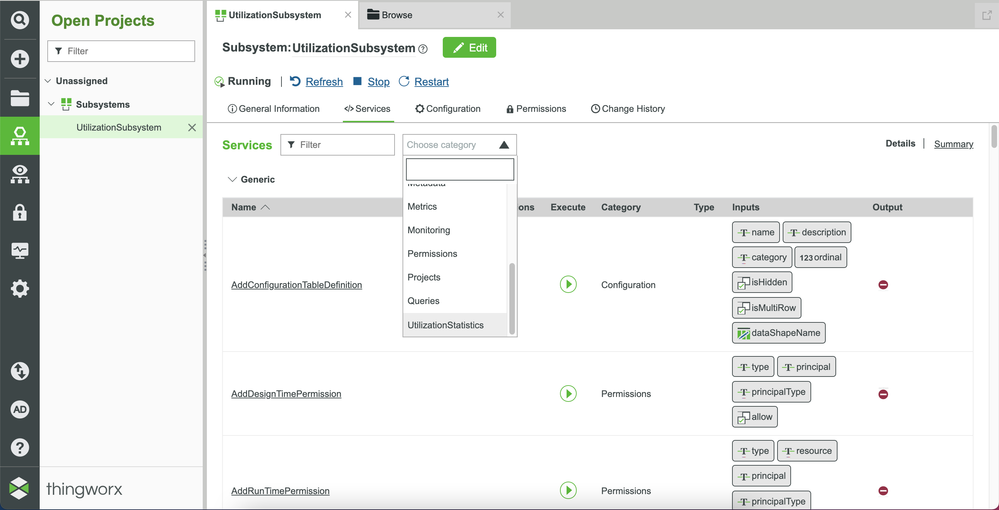Open the security lock sidebar icon

20,212
